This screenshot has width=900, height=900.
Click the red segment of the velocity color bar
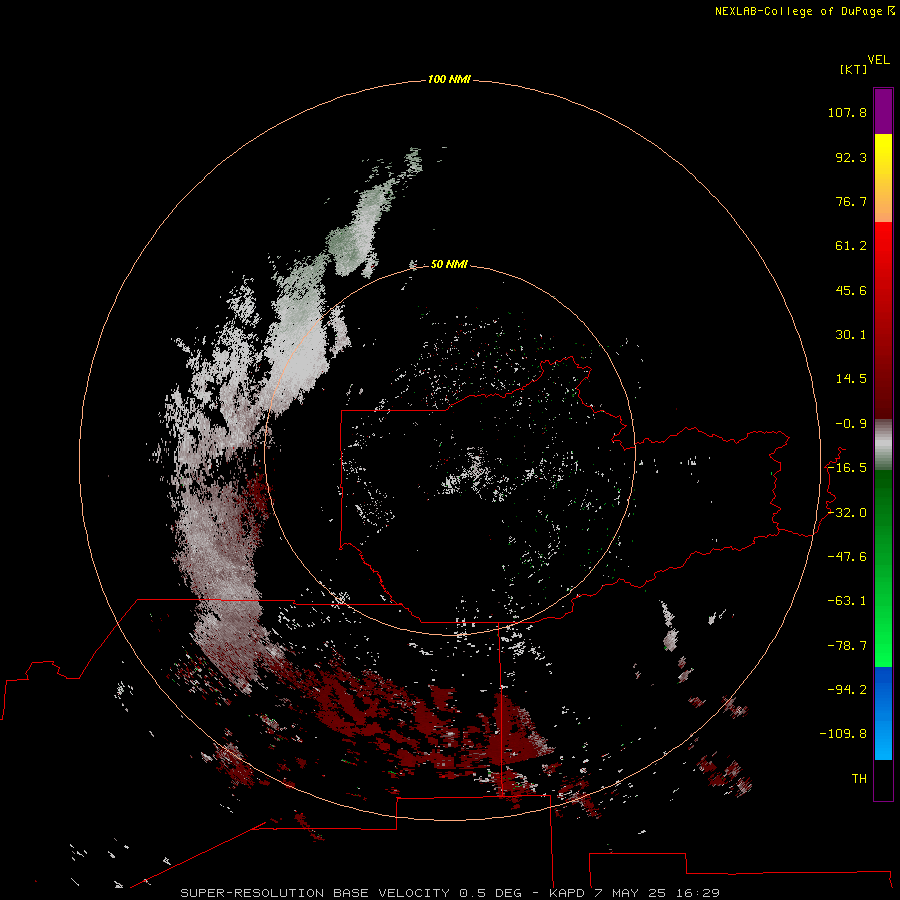coord(883,320)
